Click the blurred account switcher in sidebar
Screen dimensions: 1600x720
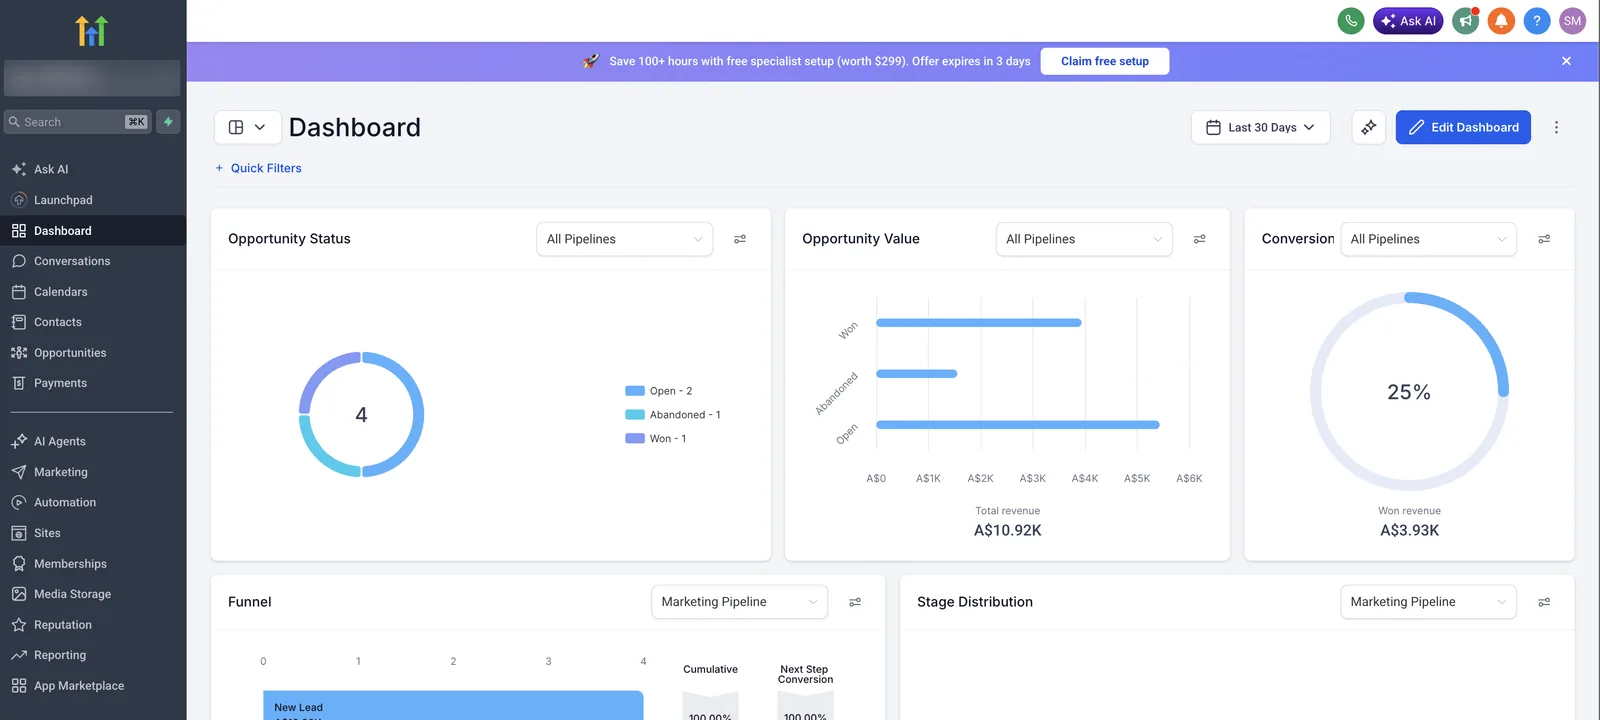tap(92, 78)
